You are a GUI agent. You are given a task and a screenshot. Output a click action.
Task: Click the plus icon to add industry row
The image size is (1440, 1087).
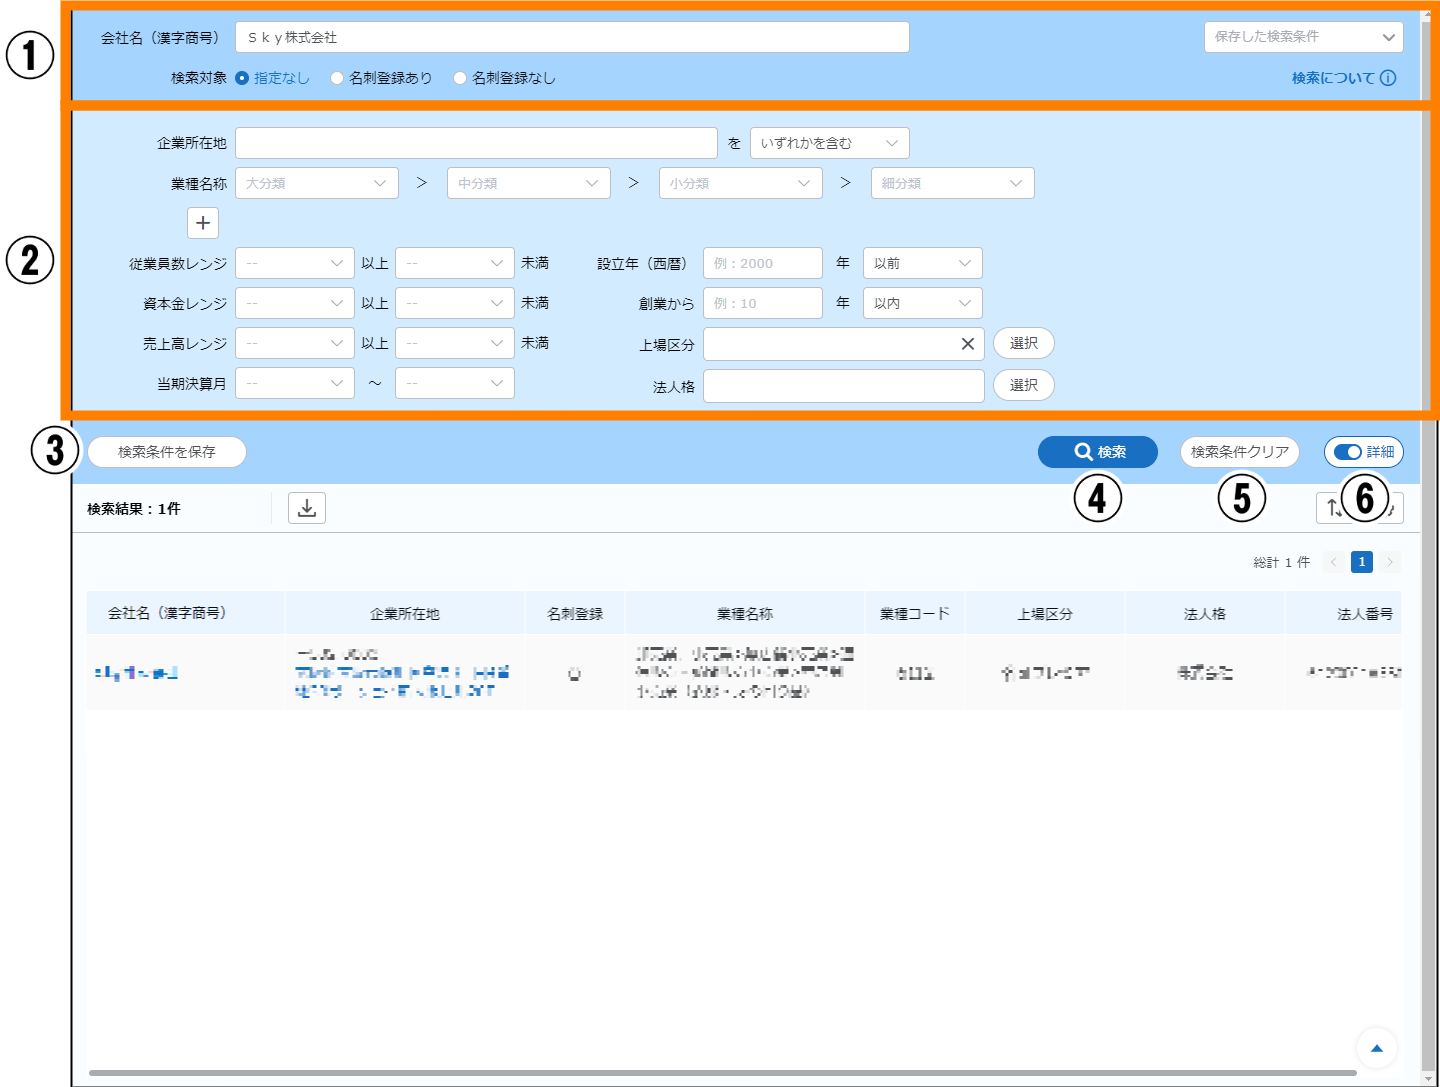(203, 223)
